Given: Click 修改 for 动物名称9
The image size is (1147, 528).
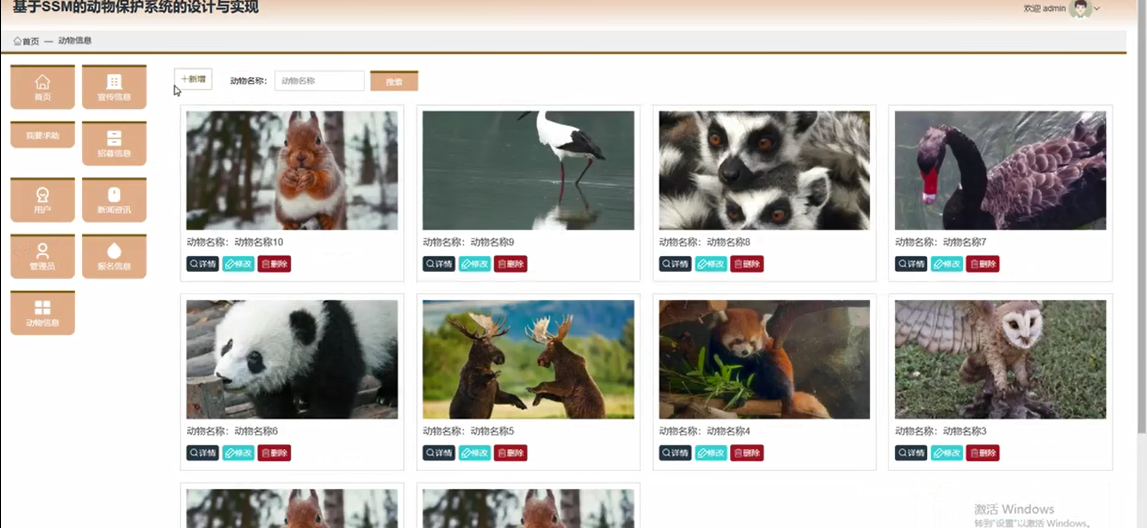Looking at the screenshot, I should coord(475,264).
